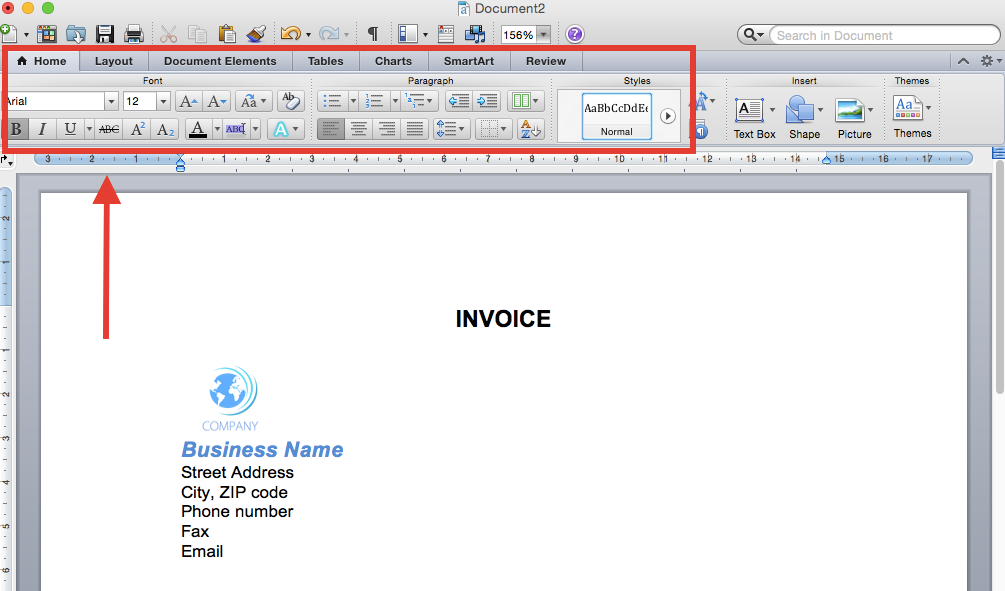Apply subscript formatting

coord(165,129)
